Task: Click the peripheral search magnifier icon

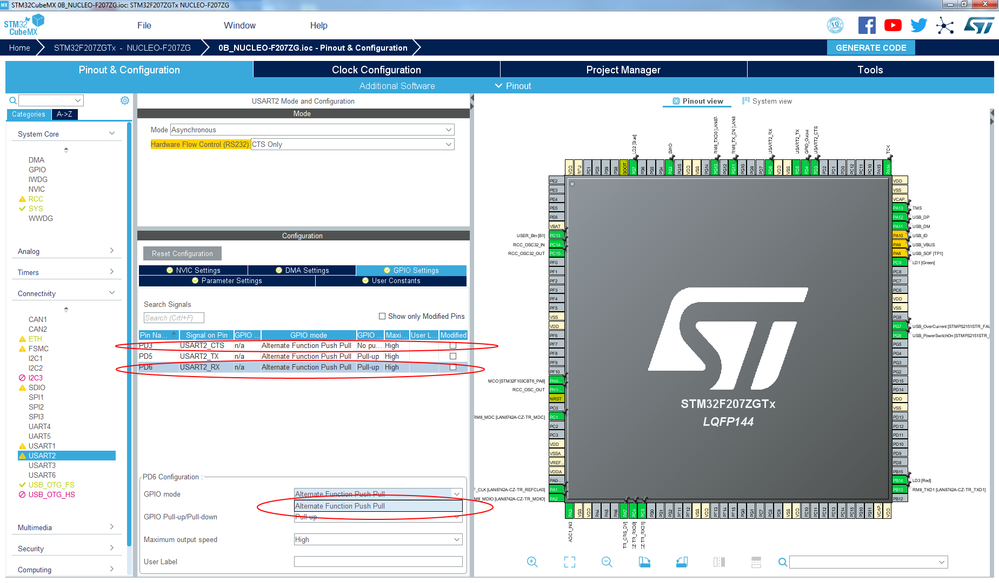Action: point(12,100)
